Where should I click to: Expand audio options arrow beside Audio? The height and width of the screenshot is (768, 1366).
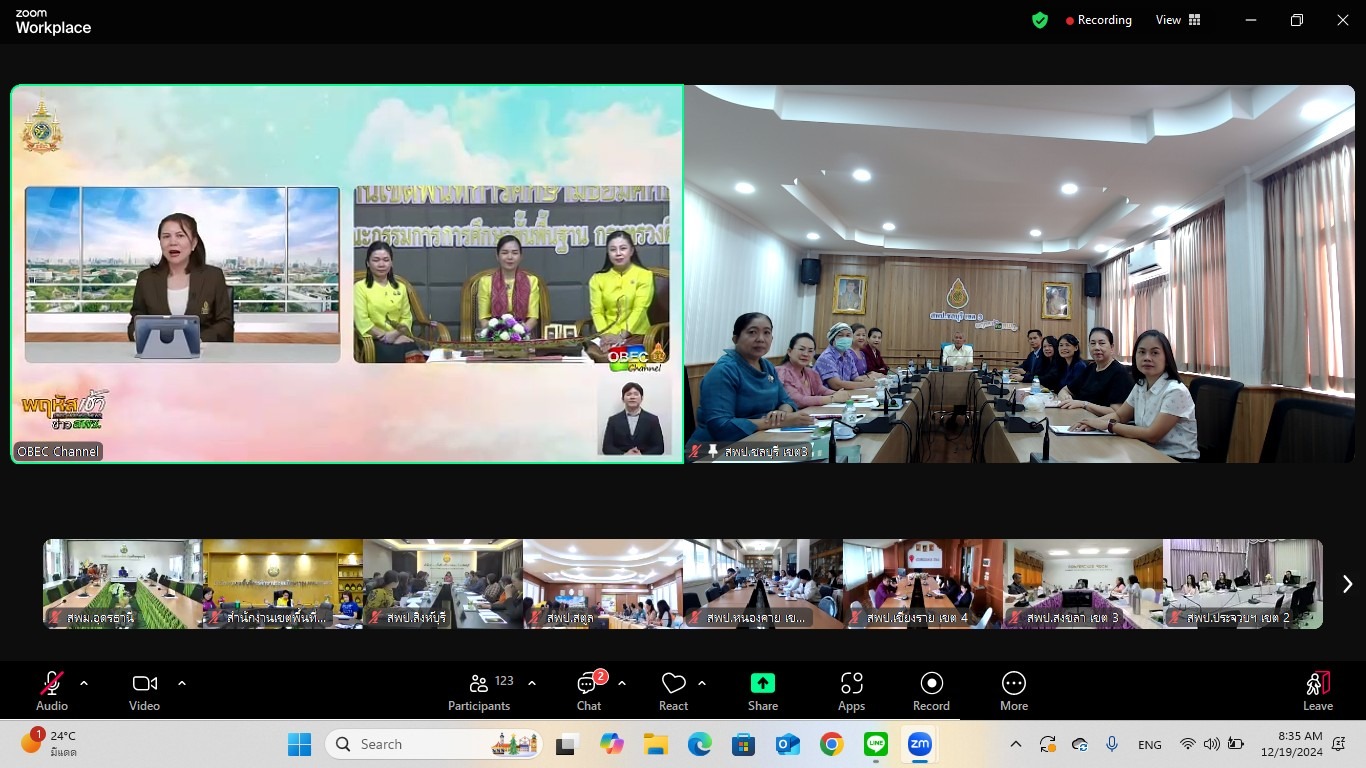pos(84,683)
